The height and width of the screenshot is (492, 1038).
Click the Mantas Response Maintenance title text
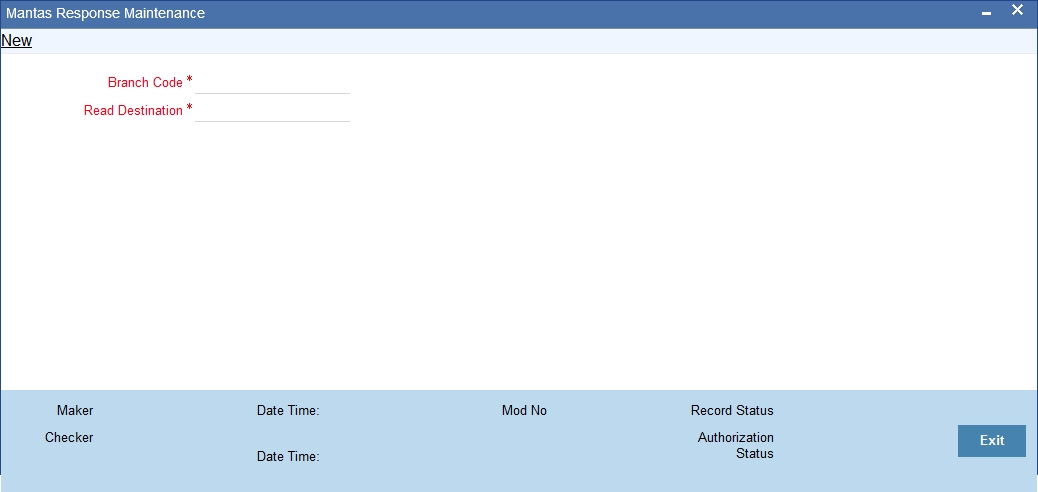[105, 13]
